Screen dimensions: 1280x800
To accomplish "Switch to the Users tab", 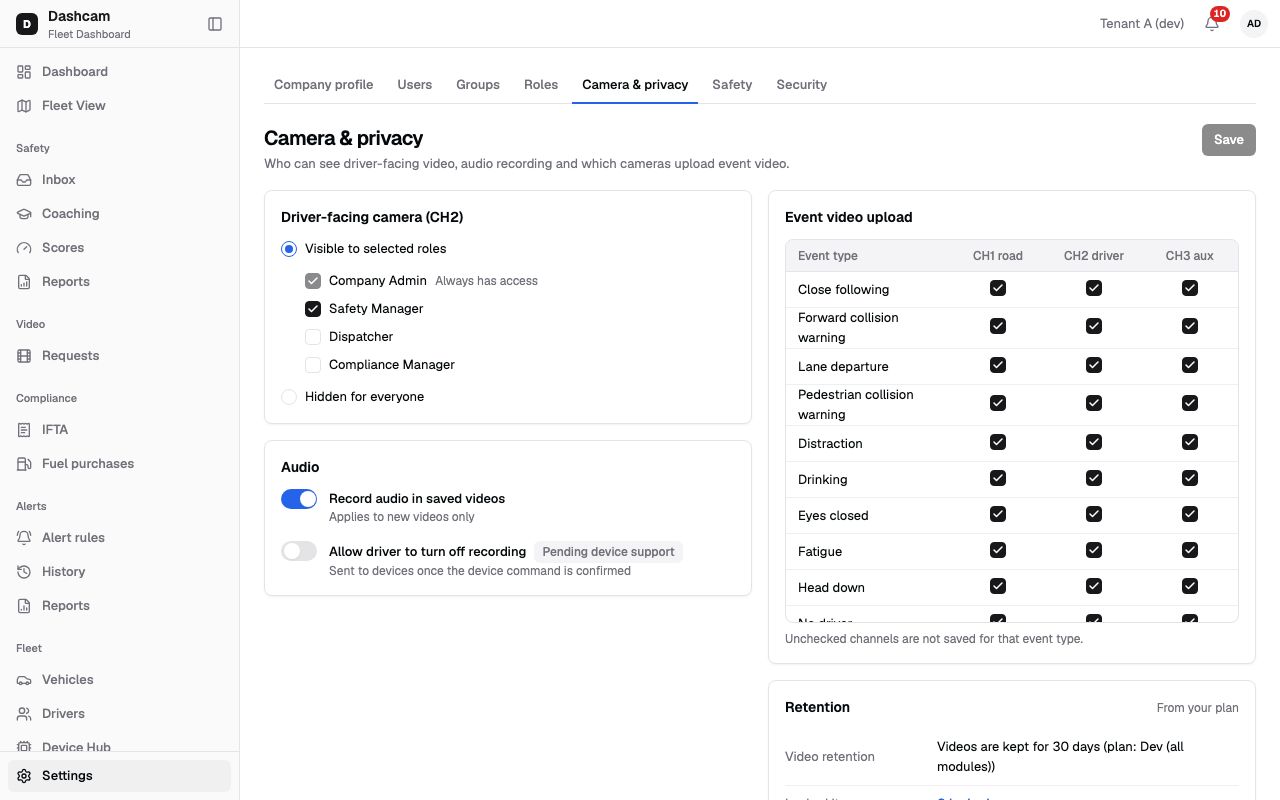I will coord(415,85).
